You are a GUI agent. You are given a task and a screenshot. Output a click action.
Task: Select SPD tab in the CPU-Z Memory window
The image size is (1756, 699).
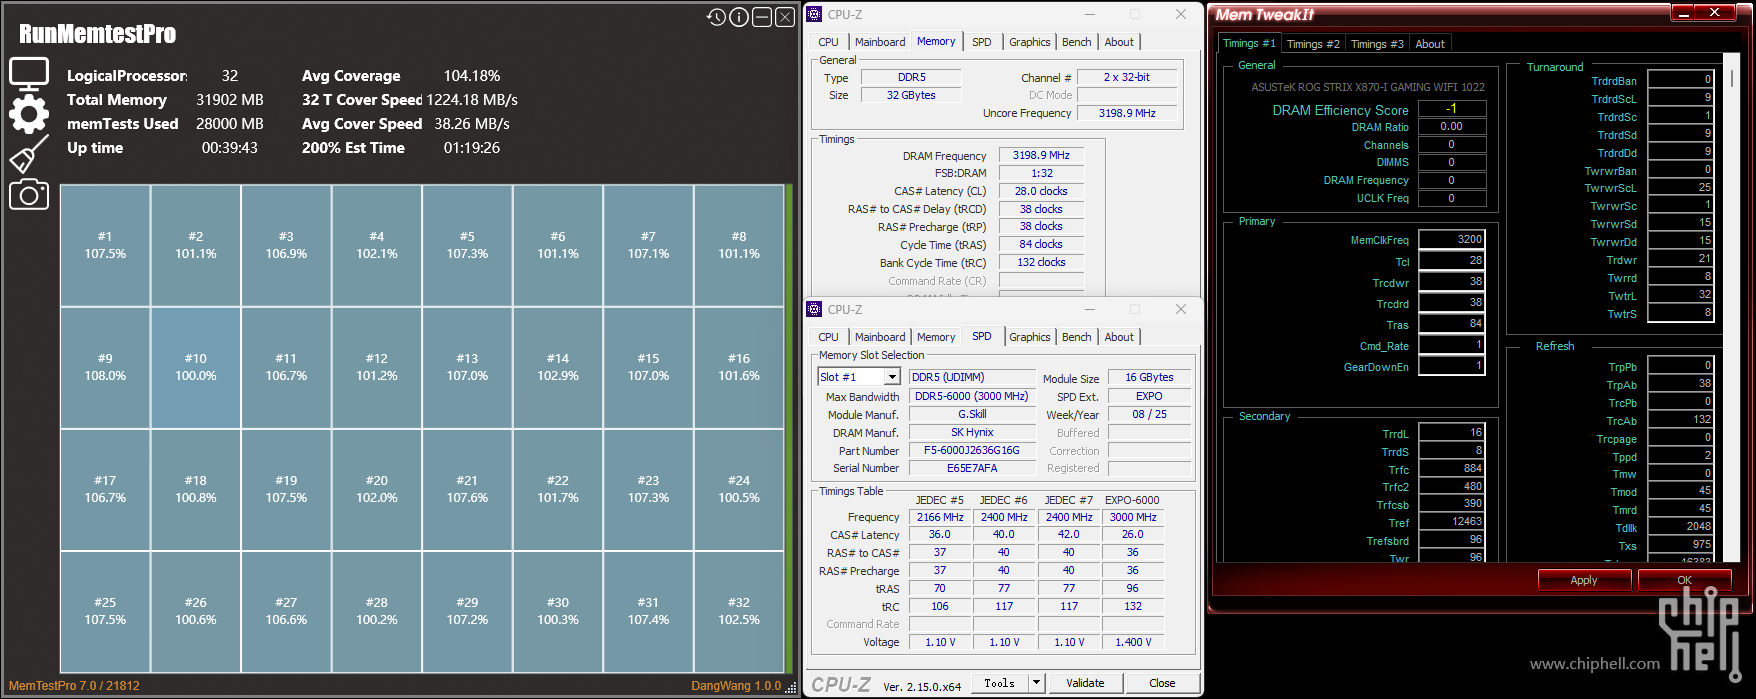[x=982, y=42]
